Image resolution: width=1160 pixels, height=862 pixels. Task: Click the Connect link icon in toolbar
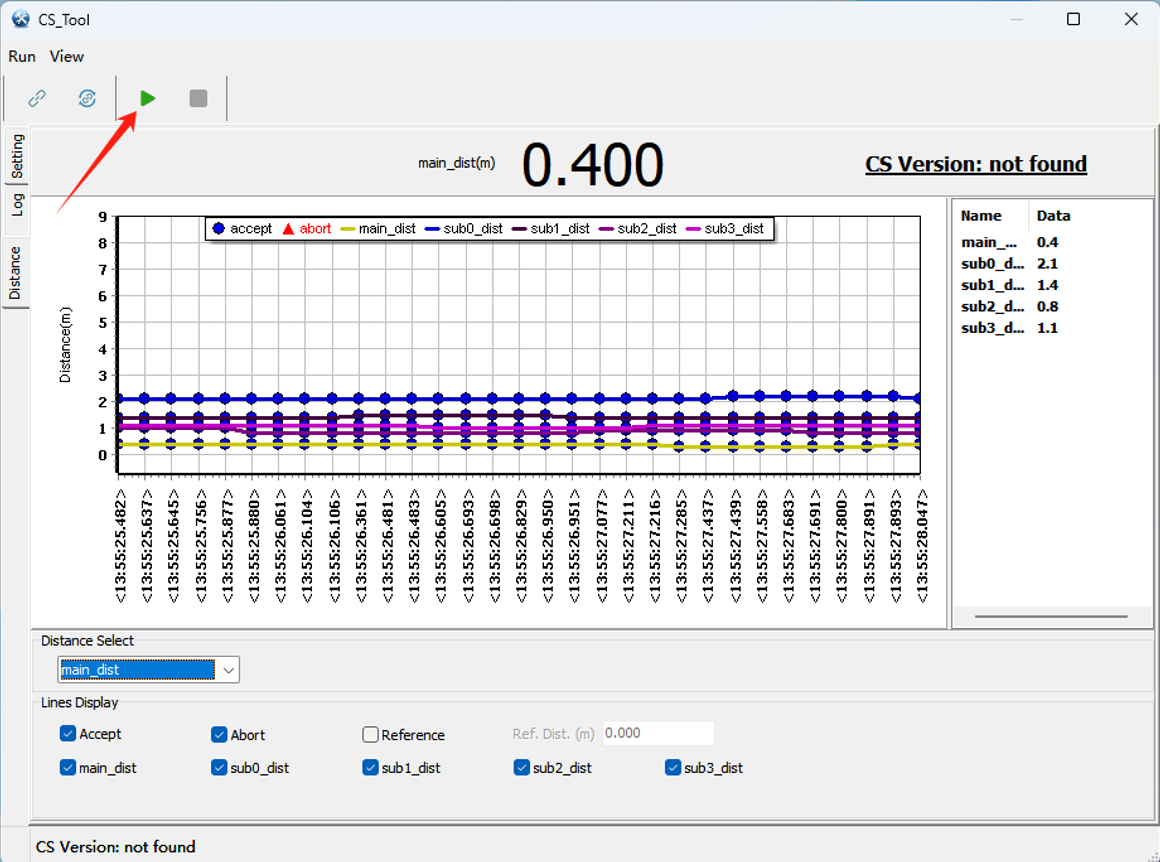pyautogui.click(x=37, y=98)
